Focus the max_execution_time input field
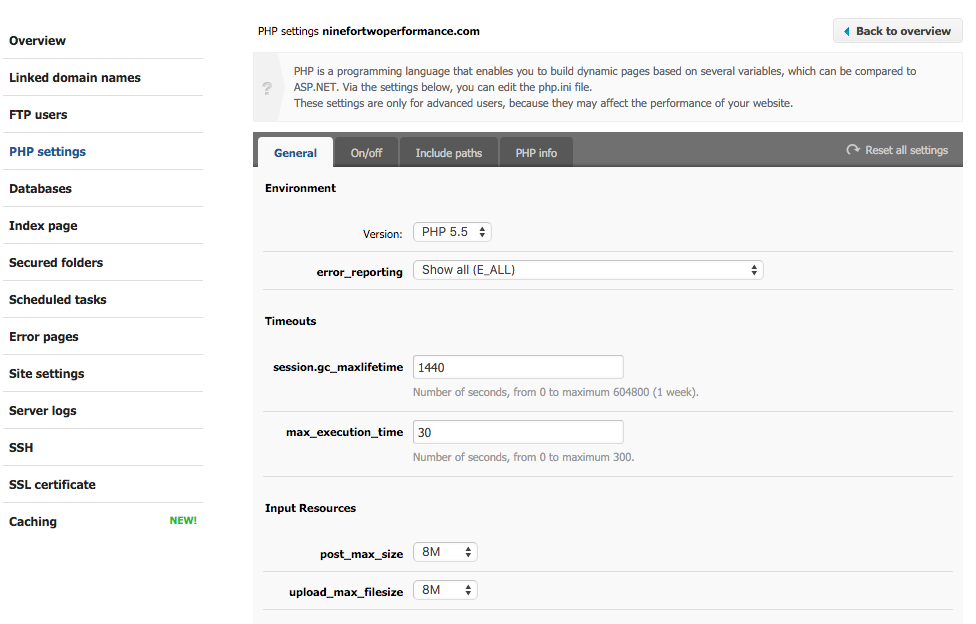Screen dimensions: 976x624 (x=518, y=432)
